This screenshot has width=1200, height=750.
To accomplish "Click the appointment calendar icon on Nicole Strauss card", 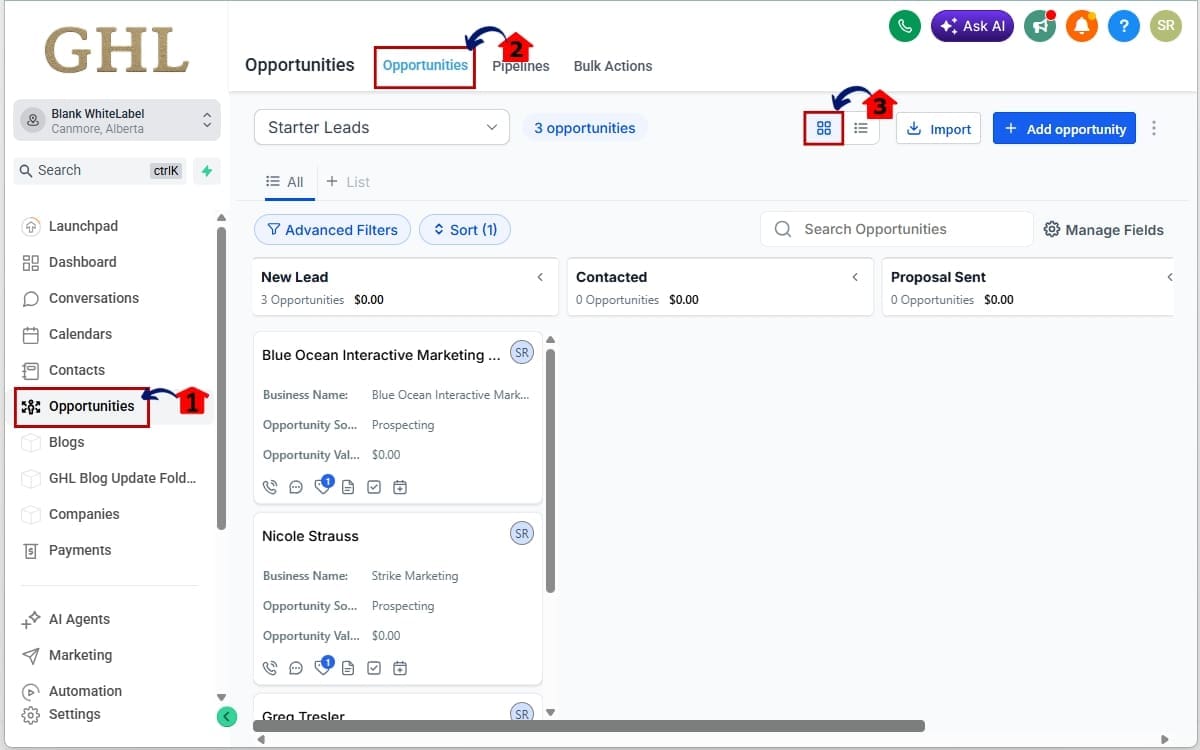I will 400,668.
